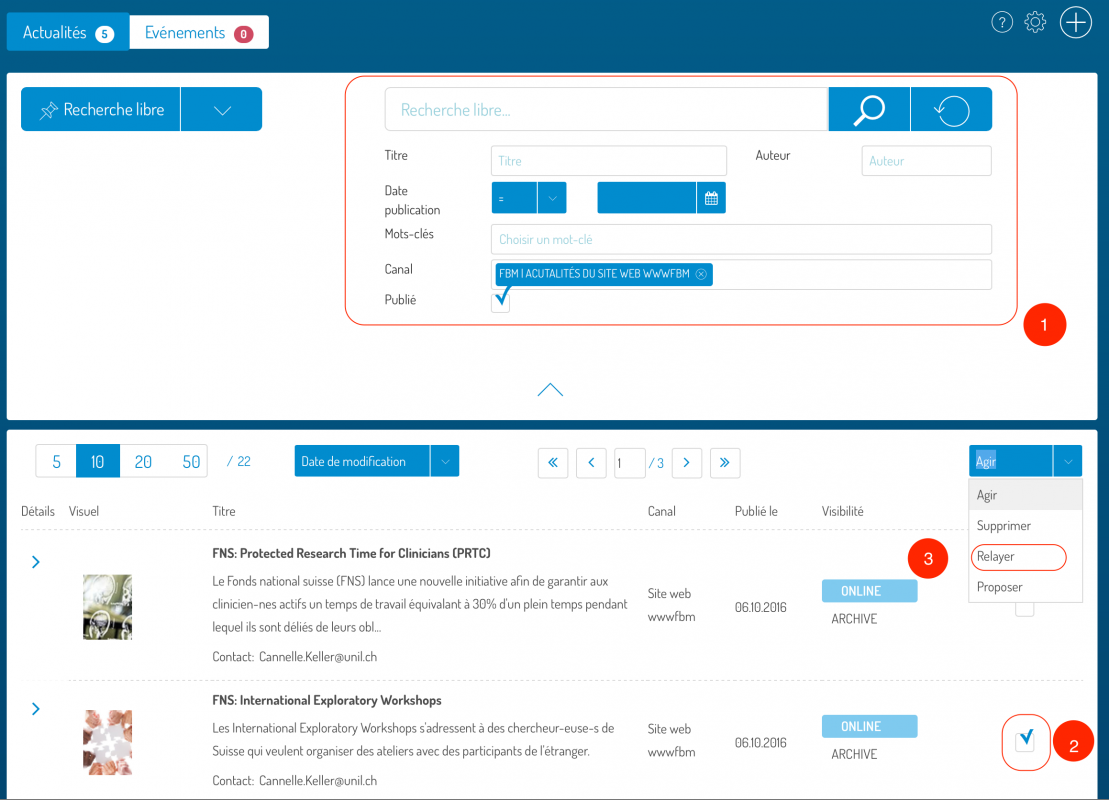Screen dimensions: 1109x800
Task: Open the calendar date picker icon
Action: pos(711,198)
